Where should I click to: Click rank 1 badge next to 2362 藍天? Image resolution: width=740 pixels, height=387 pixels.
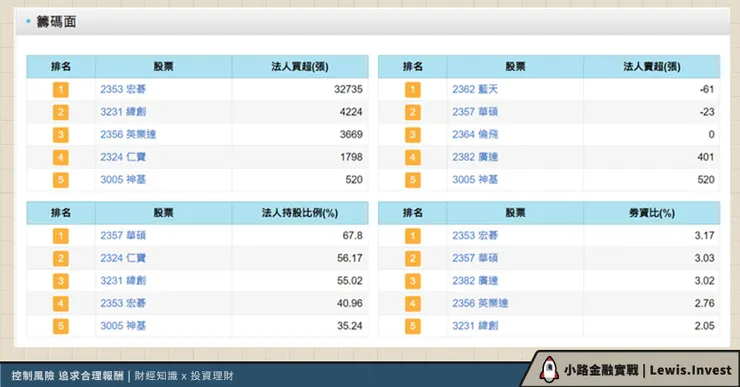coord(412,90)
